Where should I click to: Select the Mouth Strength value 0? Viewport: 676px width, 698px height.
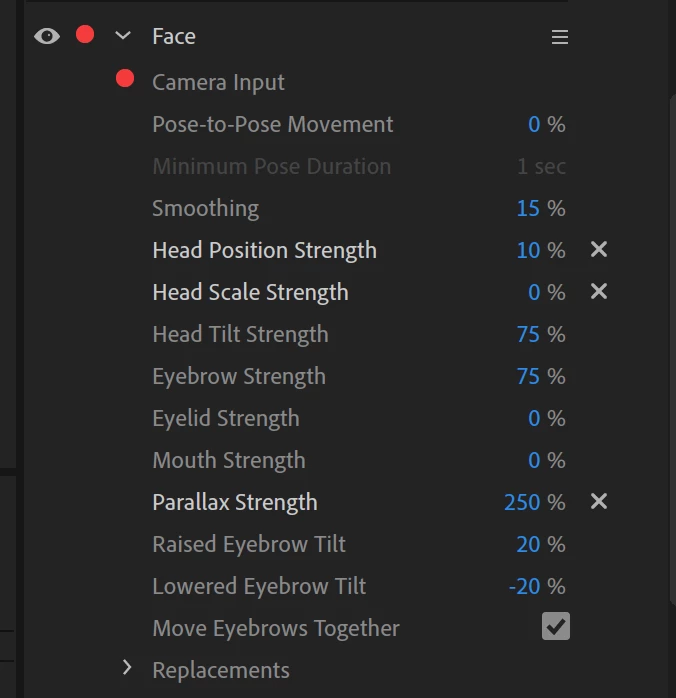534,461
